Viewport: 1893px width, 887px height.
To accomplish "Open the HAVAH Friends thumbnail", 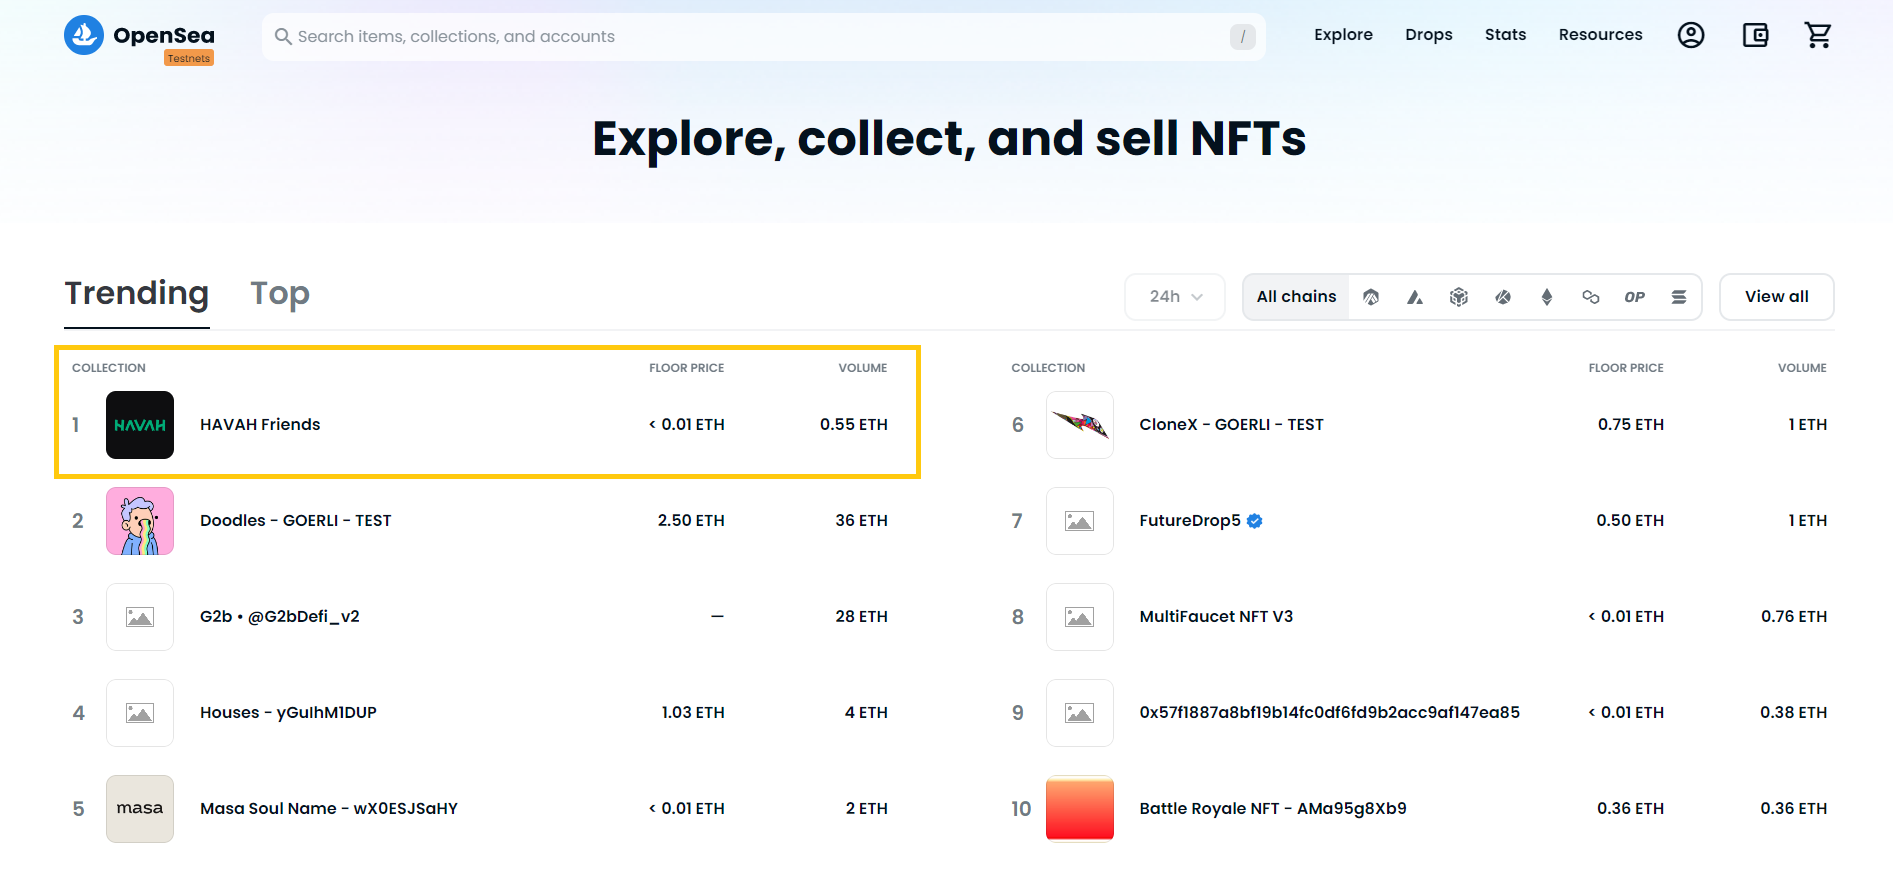I will click(x=140, y=425).
